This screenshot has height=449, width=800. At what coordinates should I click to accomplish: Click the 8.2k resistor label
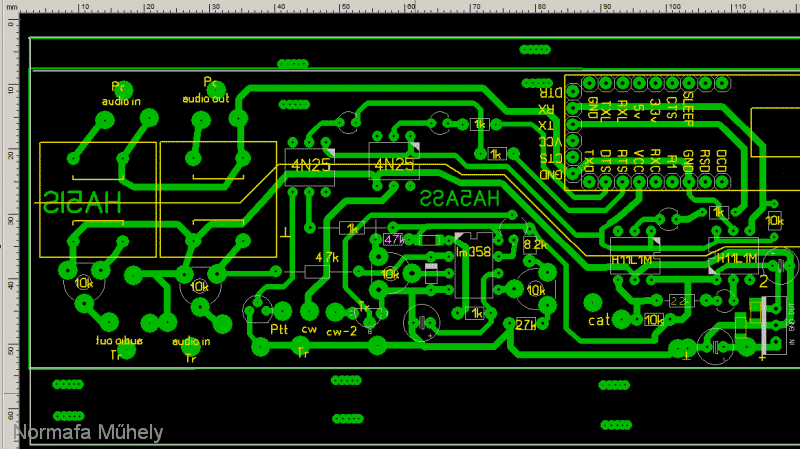[535, 245]
